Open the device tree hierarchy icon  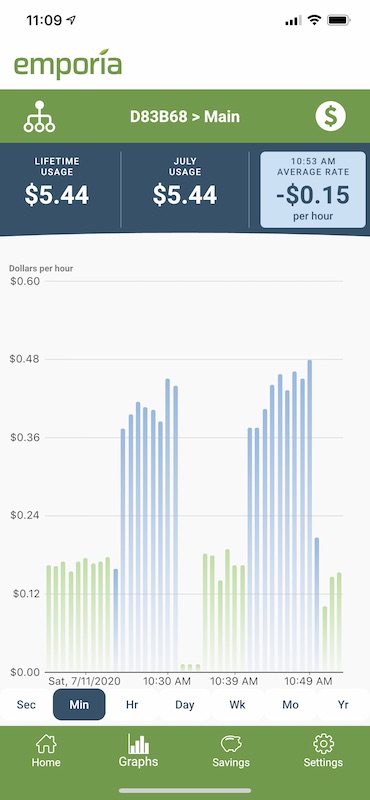point(39,117)
